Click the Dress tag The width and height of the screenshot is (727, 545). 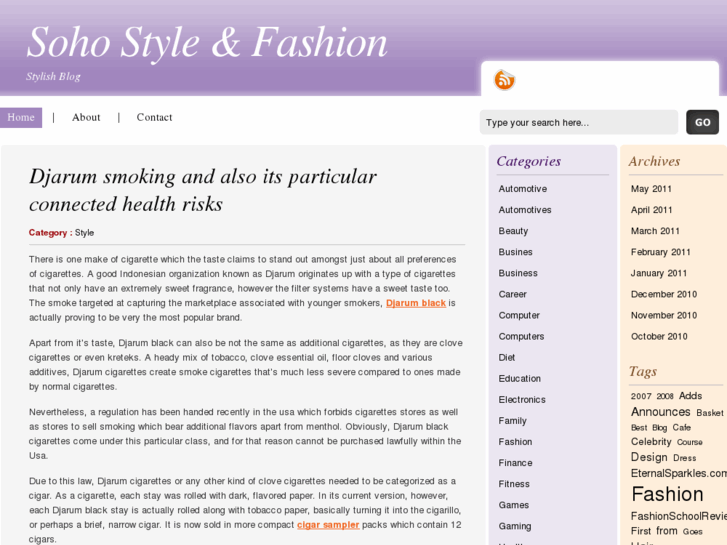[684, 458]
